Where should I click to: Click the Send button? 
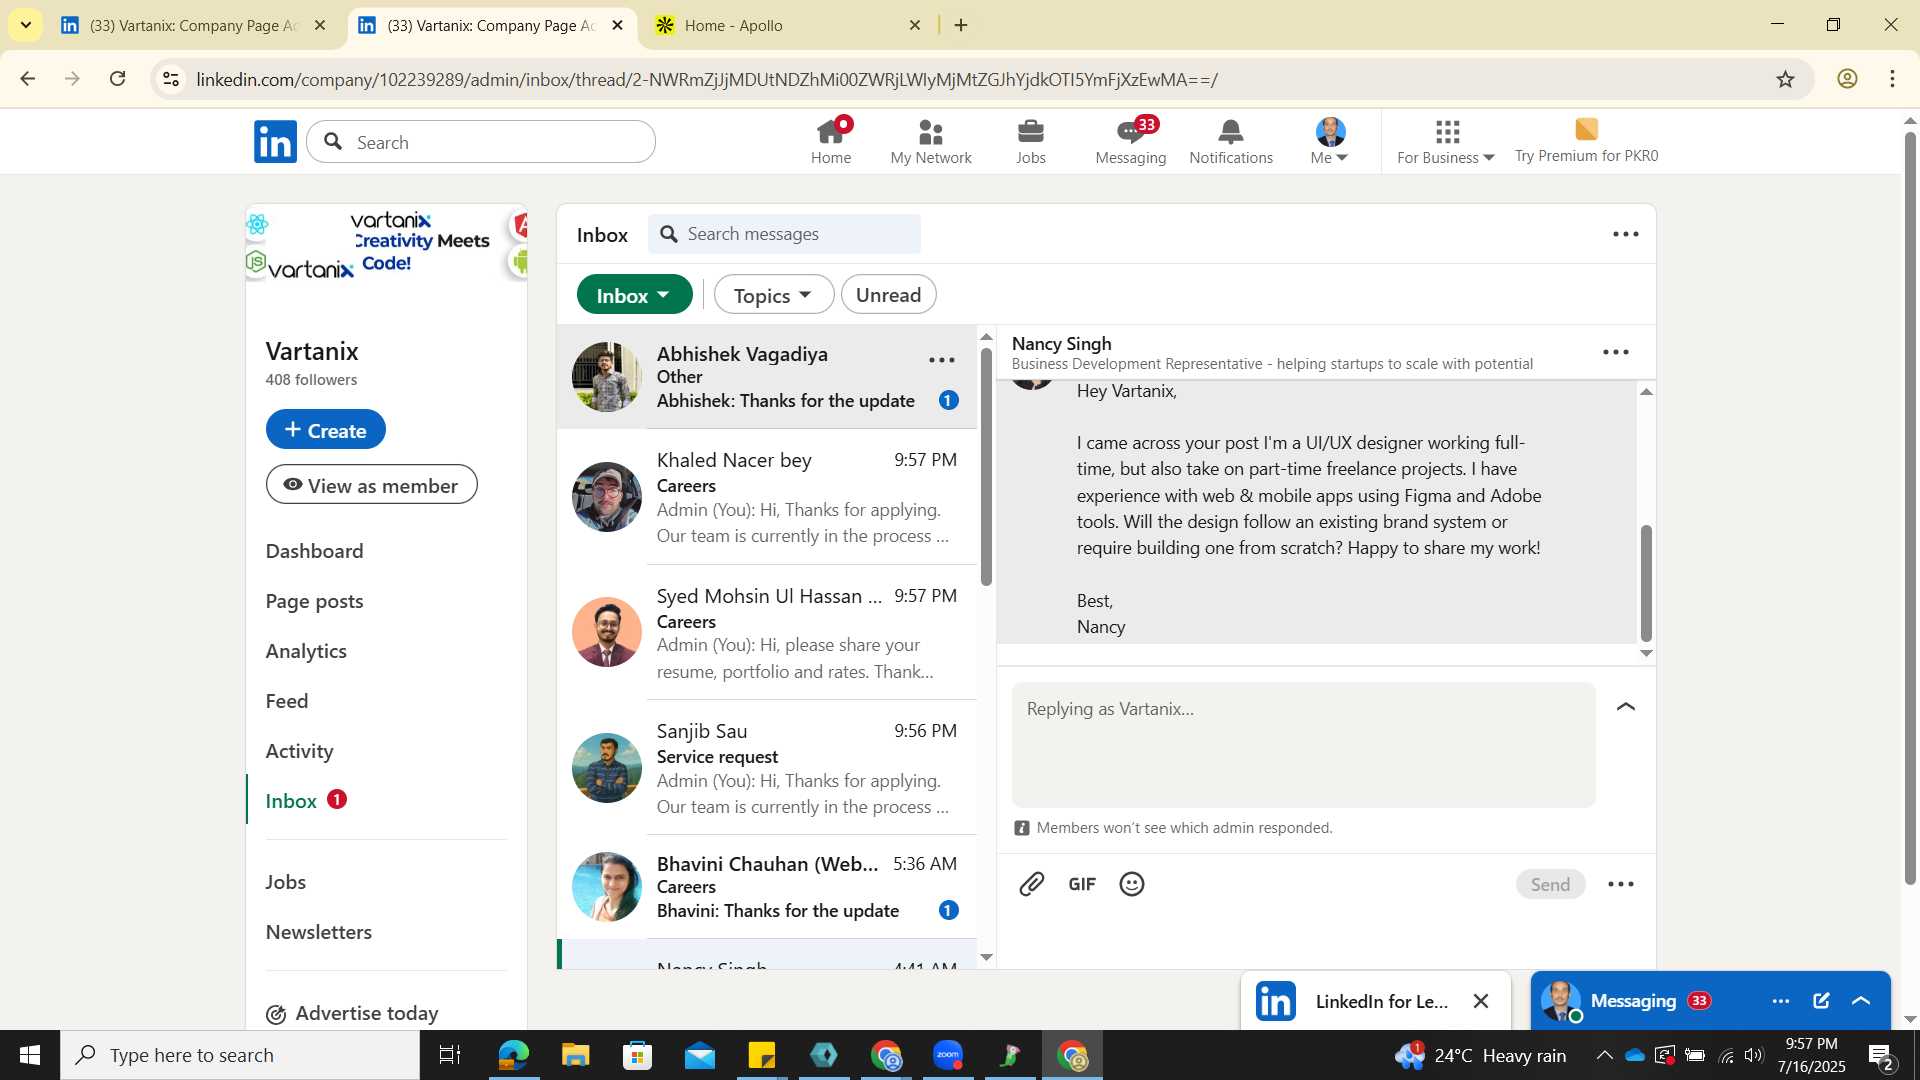1550,884
